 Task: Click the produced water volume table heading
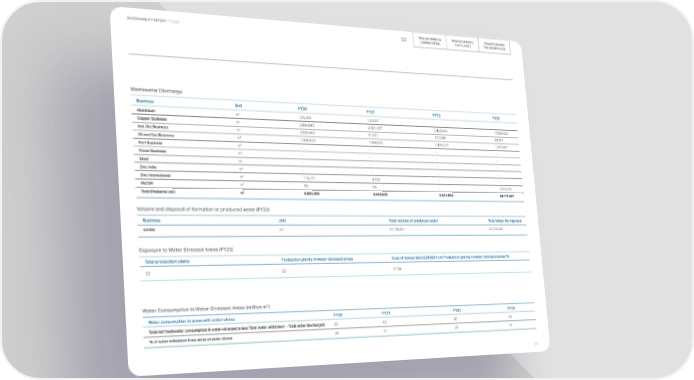(x=203, y=209)
